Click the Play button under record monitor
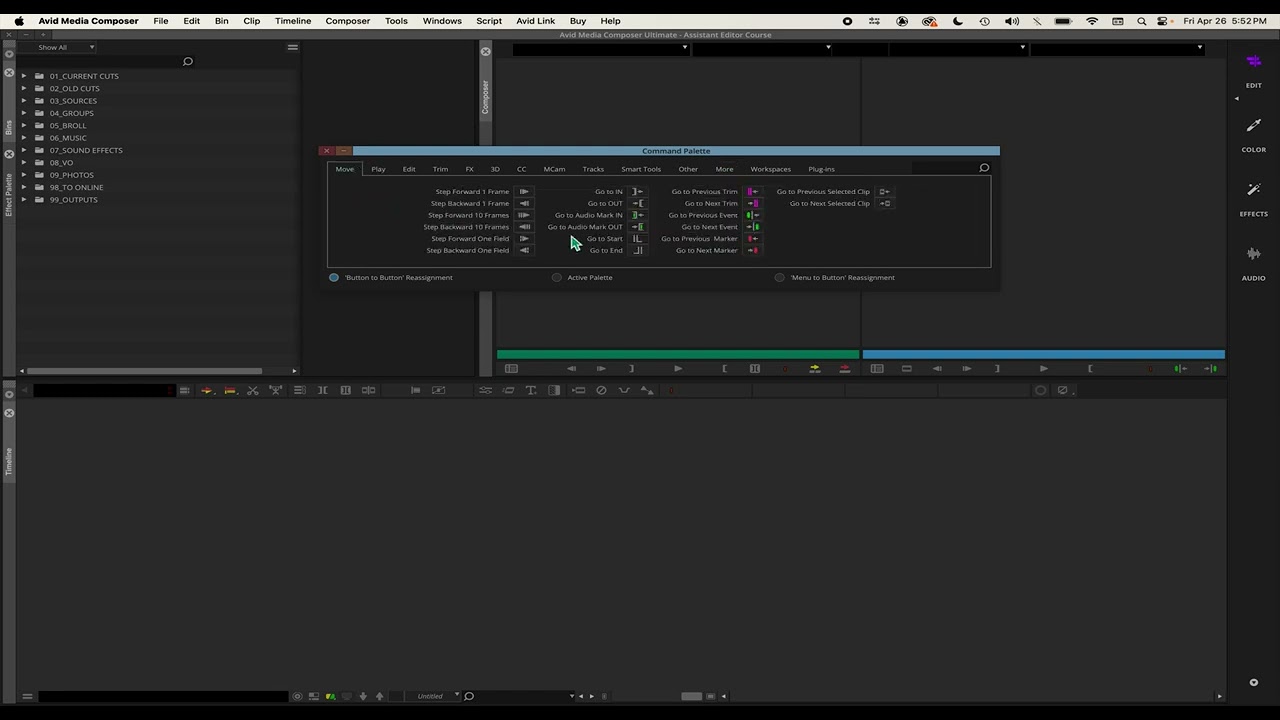This screenshot has height=720, width=1280. (x=1043, y=368)
